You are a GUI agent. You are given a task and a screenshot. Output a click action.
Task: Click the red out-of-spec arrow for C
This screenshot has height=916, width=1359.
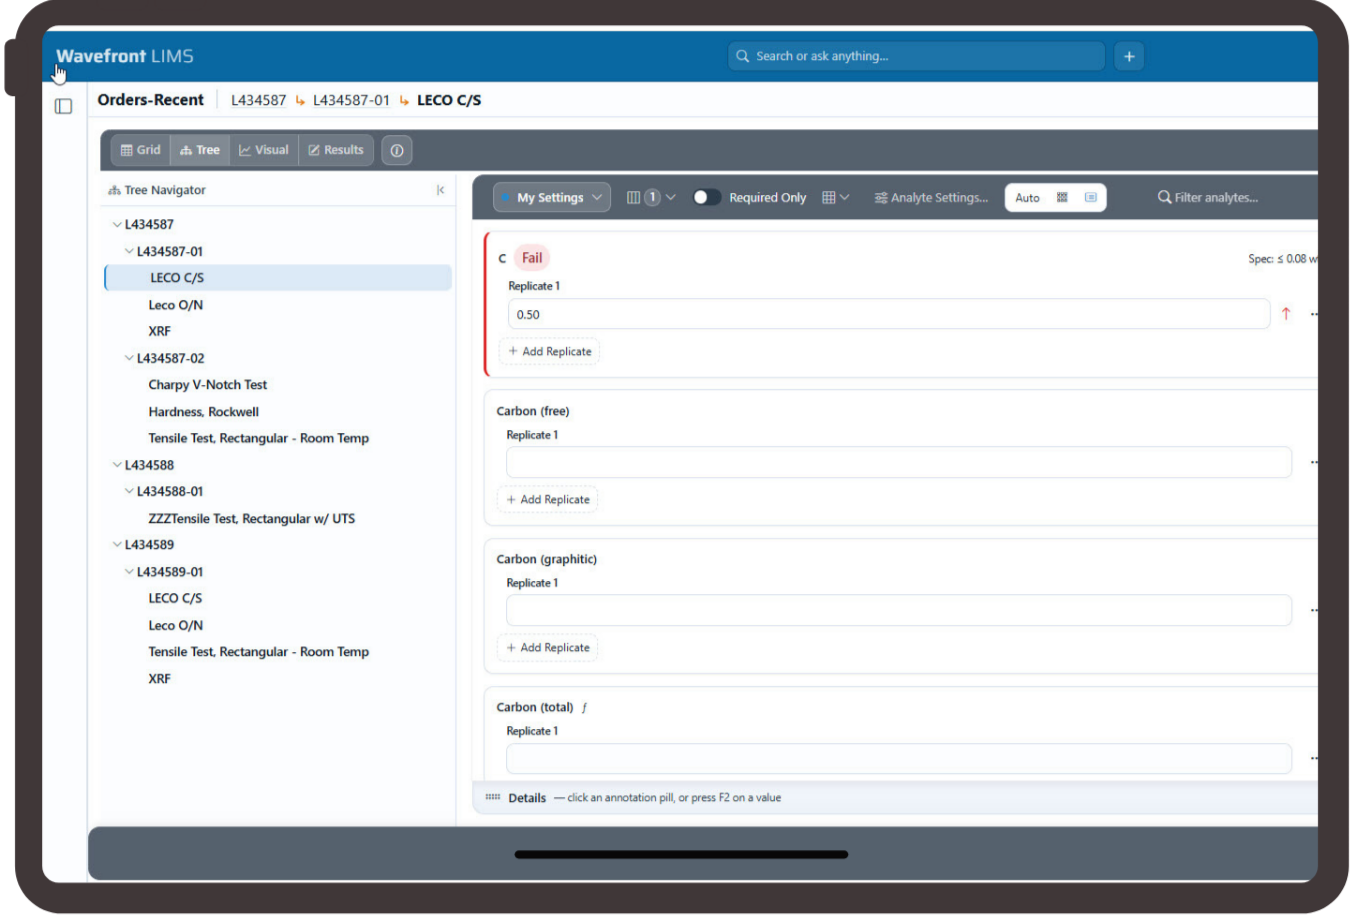(1286, 314)
